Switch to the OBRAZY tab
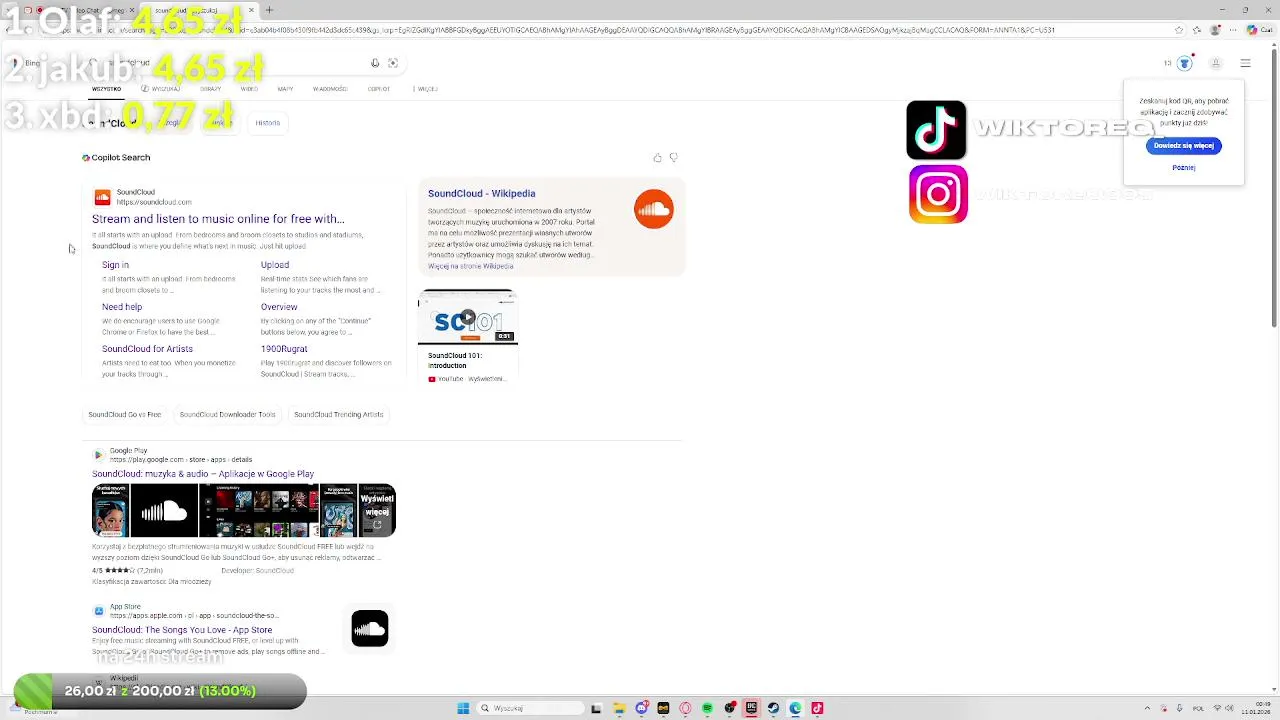This screenshot has height=720, width=1280. [x=210, y=89]
